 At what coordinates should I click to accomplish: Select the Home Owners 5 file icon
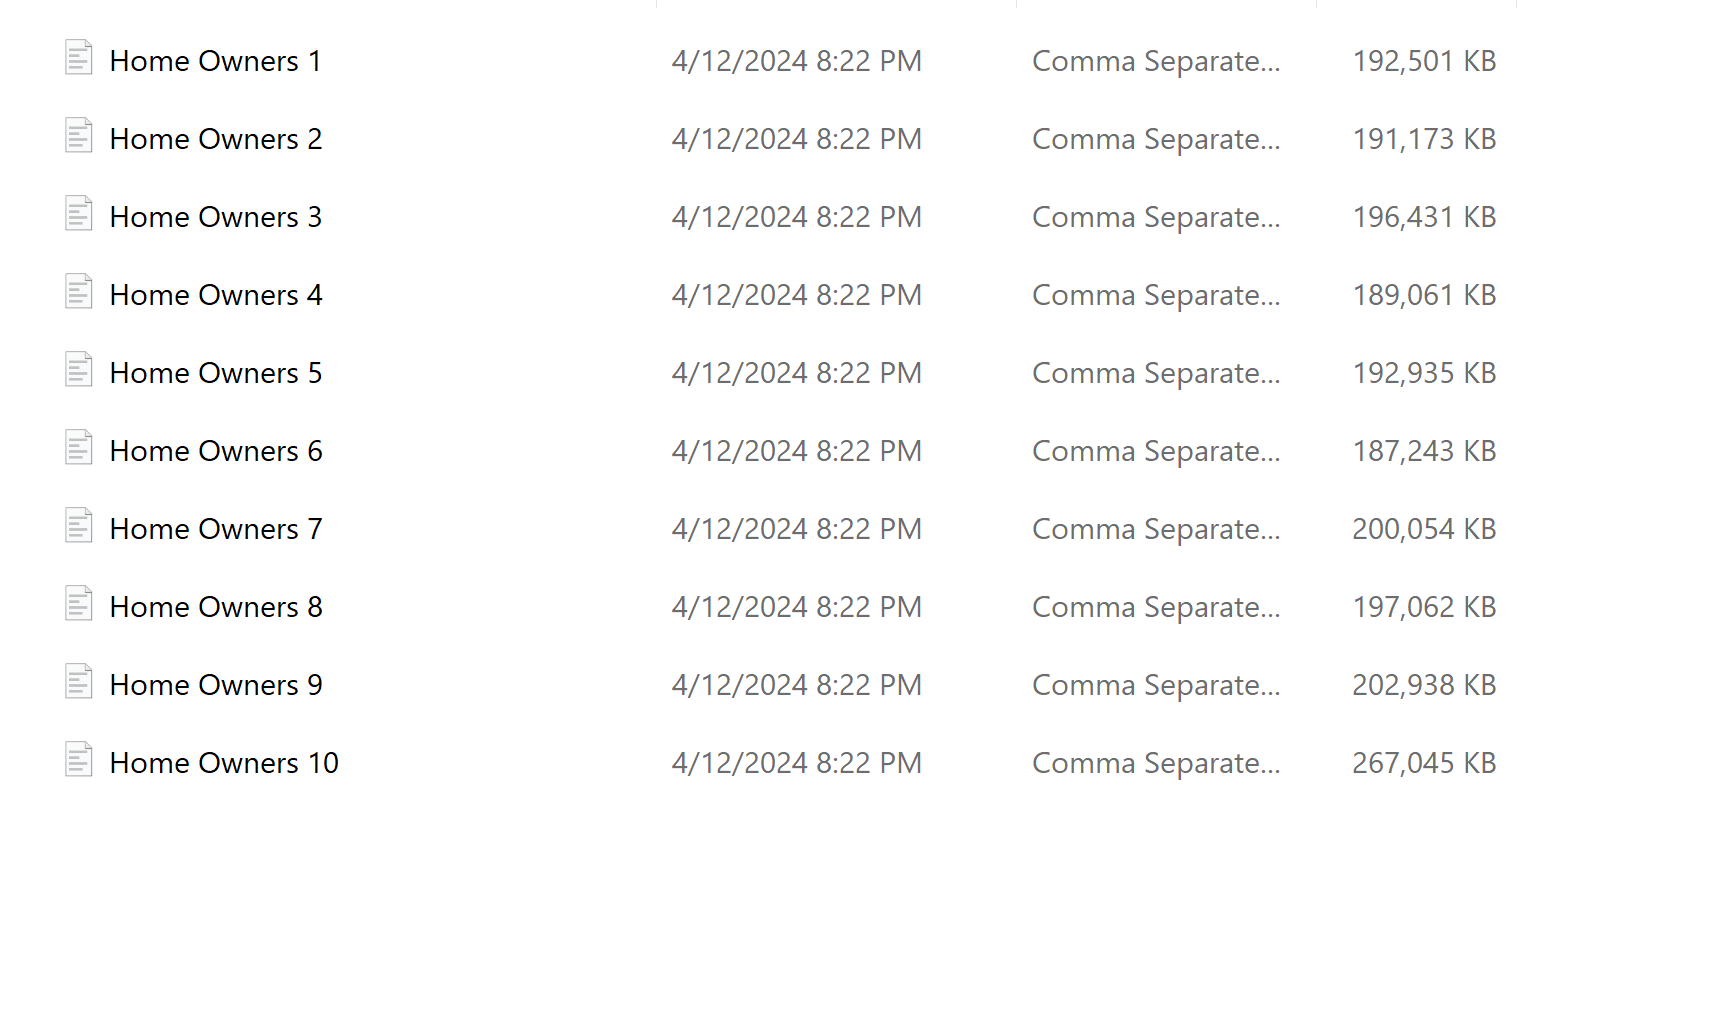click(x=79, y=370)
